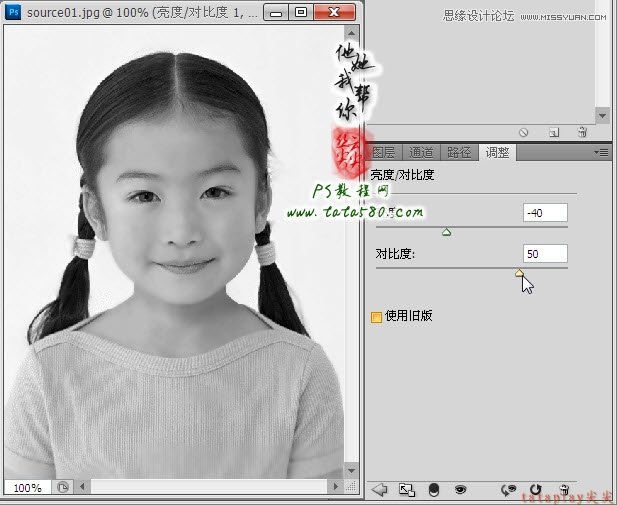Reset adjustment to defaults

coord(535,490)
